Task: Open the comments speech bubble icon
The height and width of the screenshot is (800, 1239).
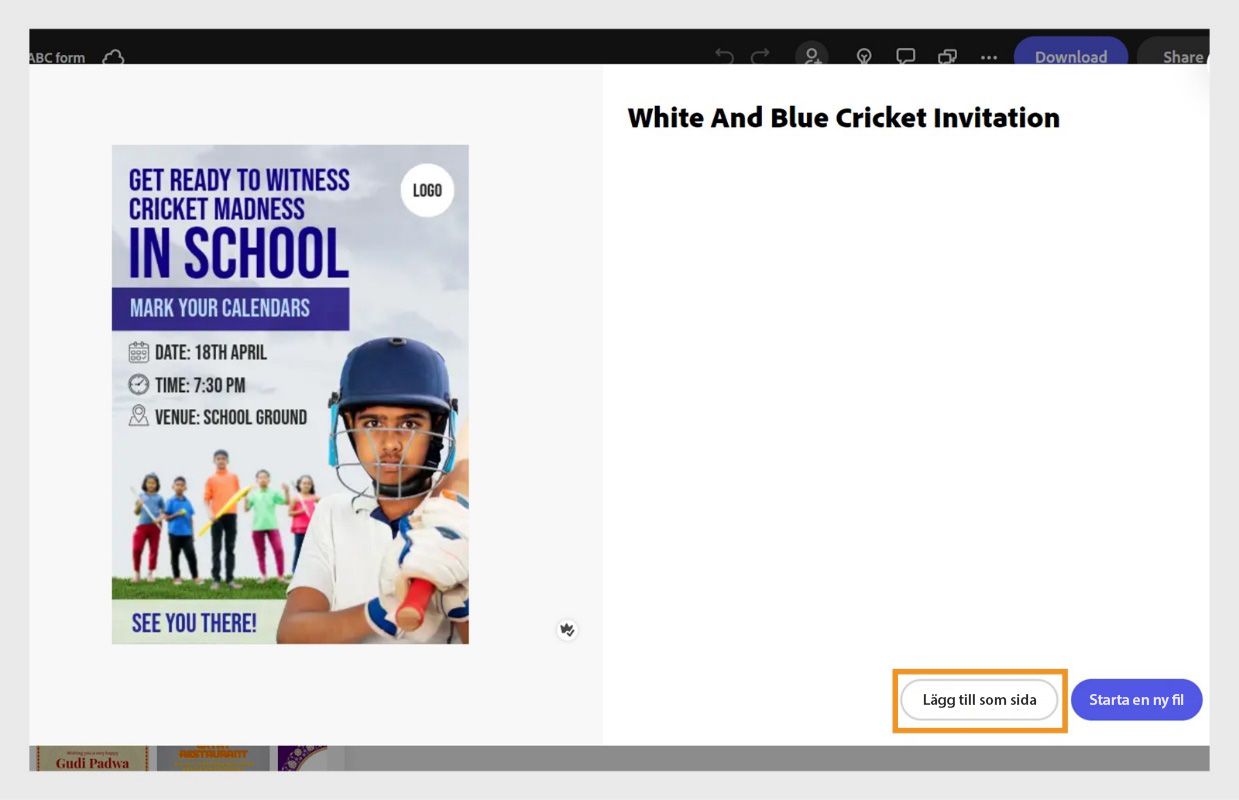Action: [905, 57]
